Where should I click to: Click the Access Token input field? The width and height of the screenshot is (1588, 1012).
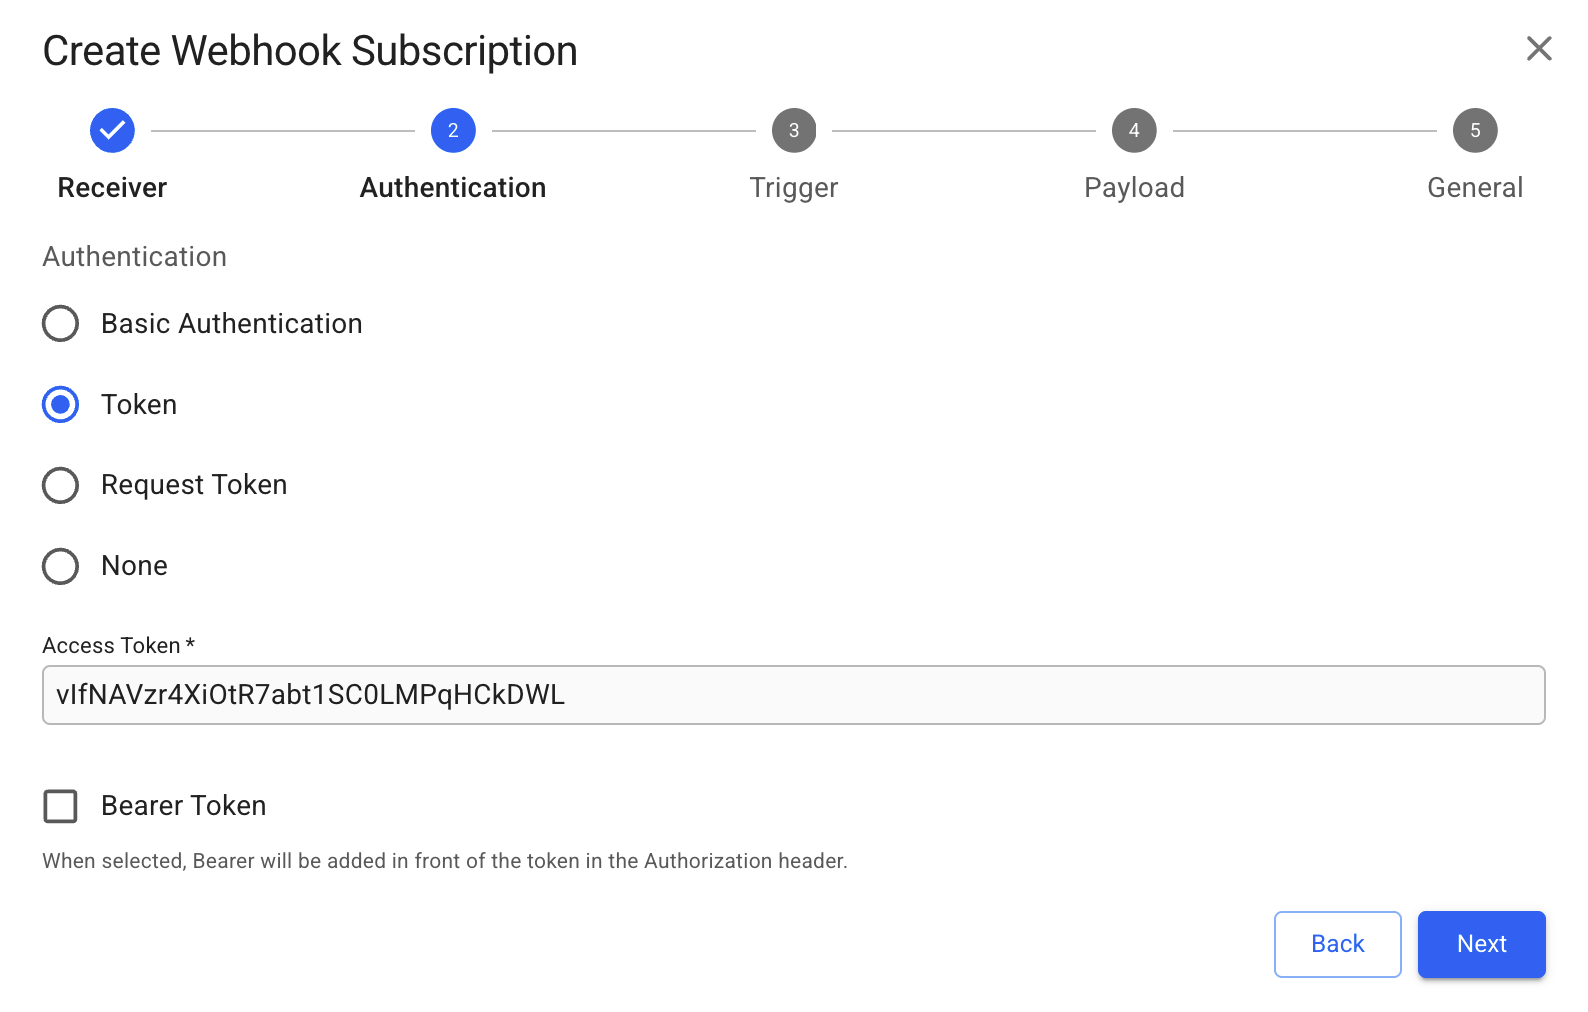click(793, 695)
